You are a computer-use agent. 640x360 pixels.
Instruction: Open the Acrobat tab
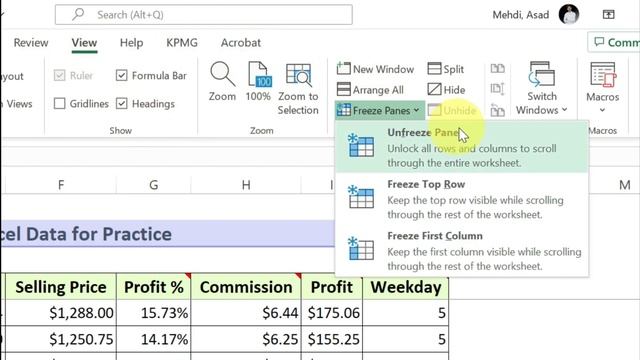[x=241, y=42]
